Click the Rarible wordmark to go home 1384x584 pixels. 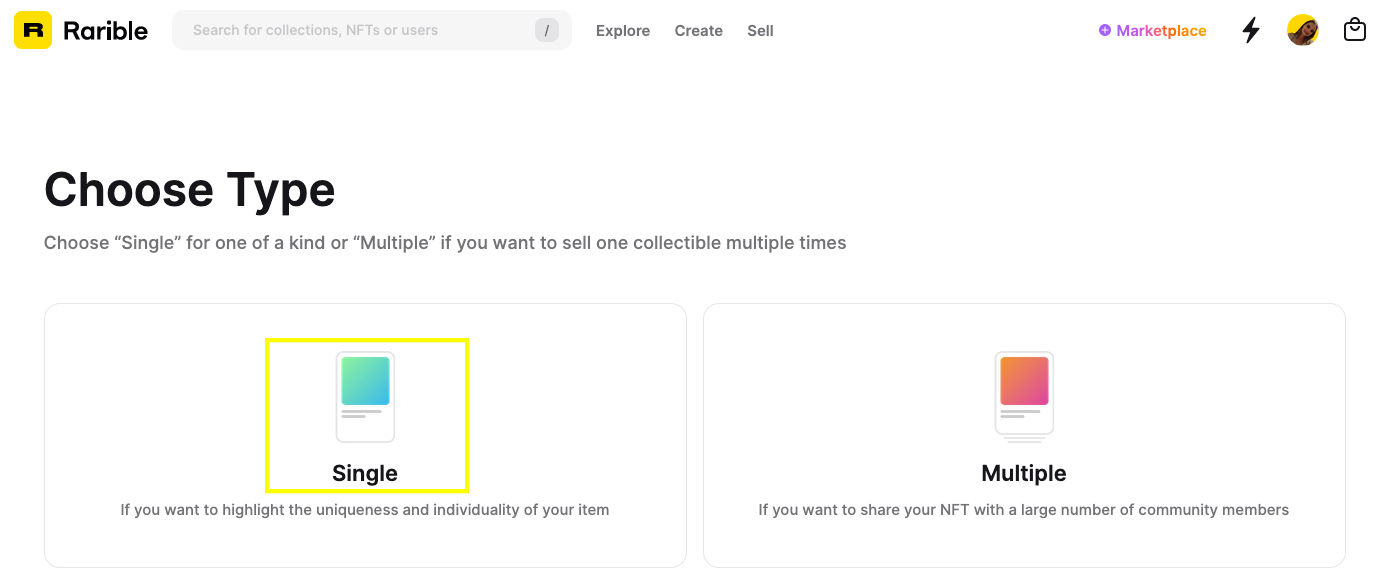pos(105,29)
